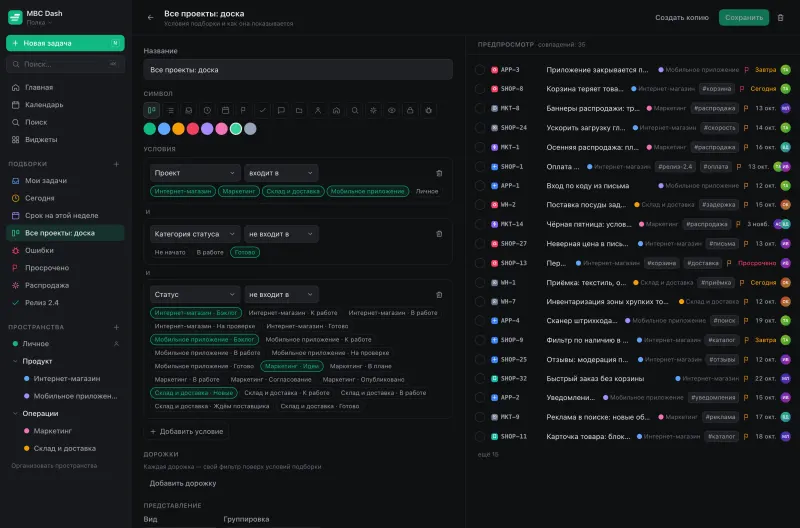Choose the sparkle symbol in the symbol row
Image resolution: width=800 pixels, height=528 pixels.
point(373,110)
